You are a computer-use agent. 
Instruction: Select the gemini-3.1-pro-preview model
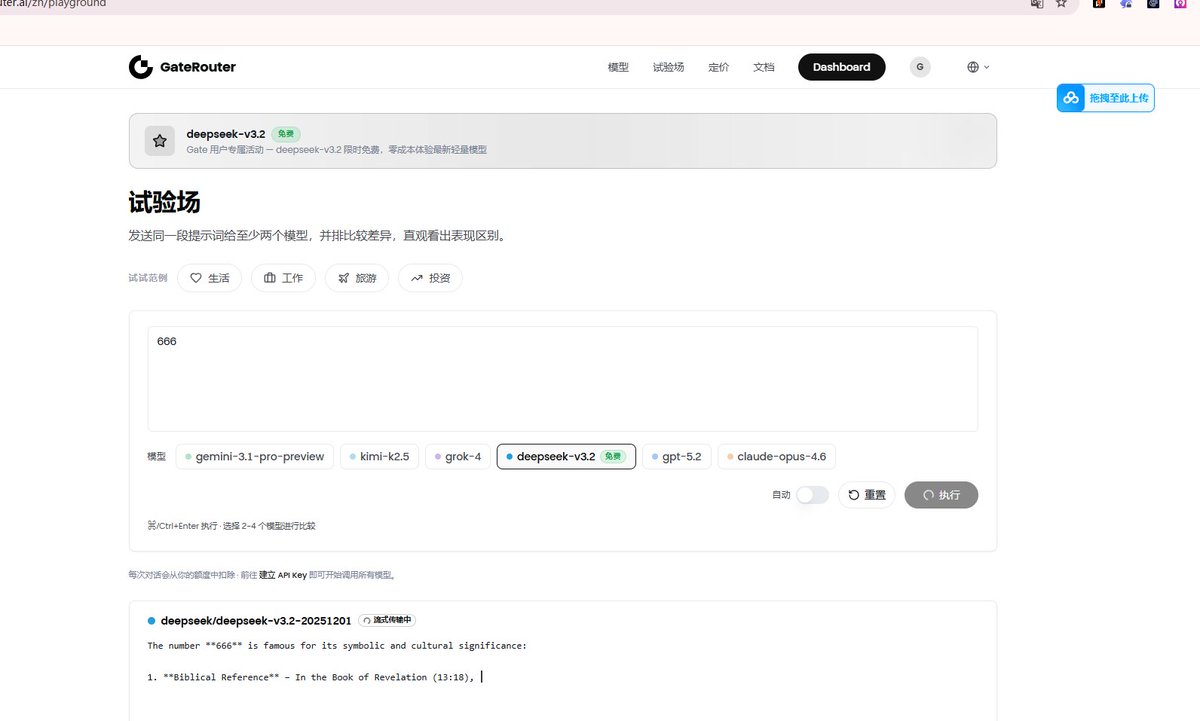(255, 457)
